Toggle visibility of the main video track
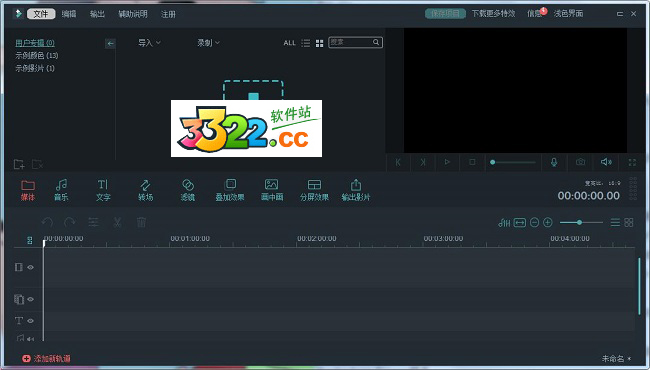 [x=31, y=267]
